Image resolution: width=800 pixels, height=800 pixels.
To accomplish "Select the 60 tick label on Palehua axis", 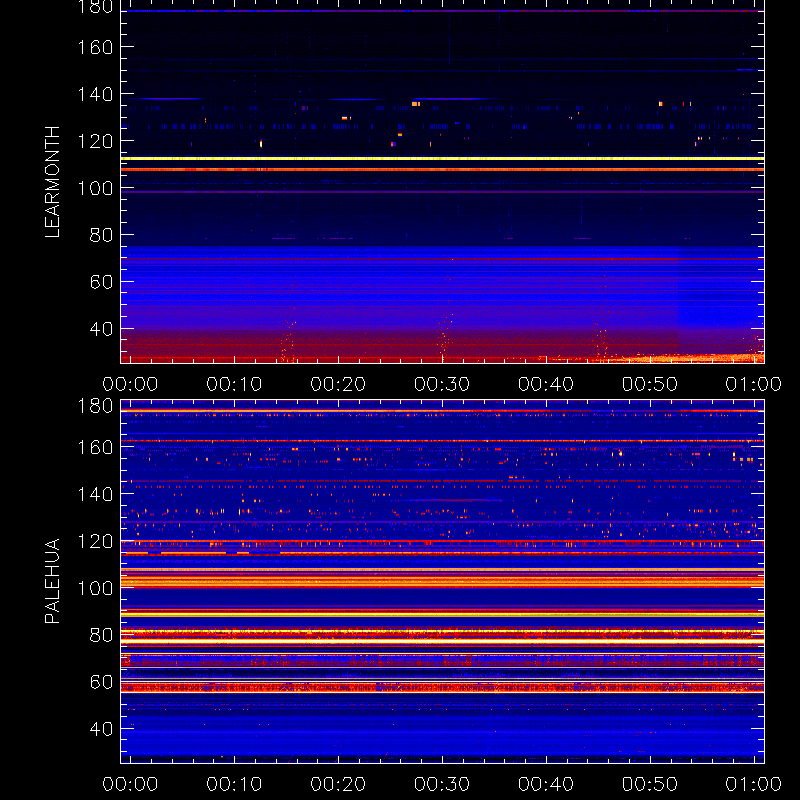I will 101,682.
